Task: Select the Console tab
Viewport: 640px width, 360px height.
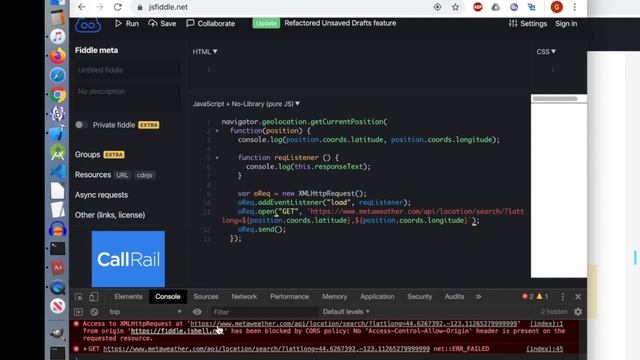Action: (168, 297)
